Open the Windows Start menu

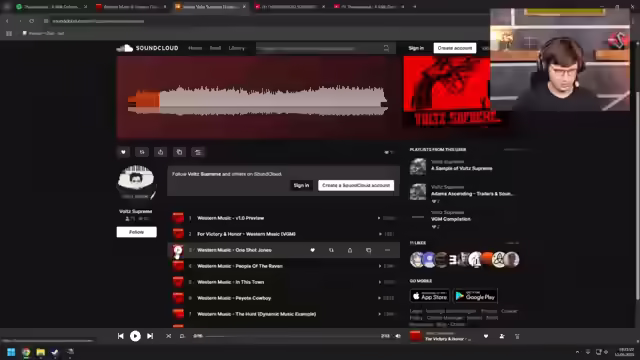11,352
